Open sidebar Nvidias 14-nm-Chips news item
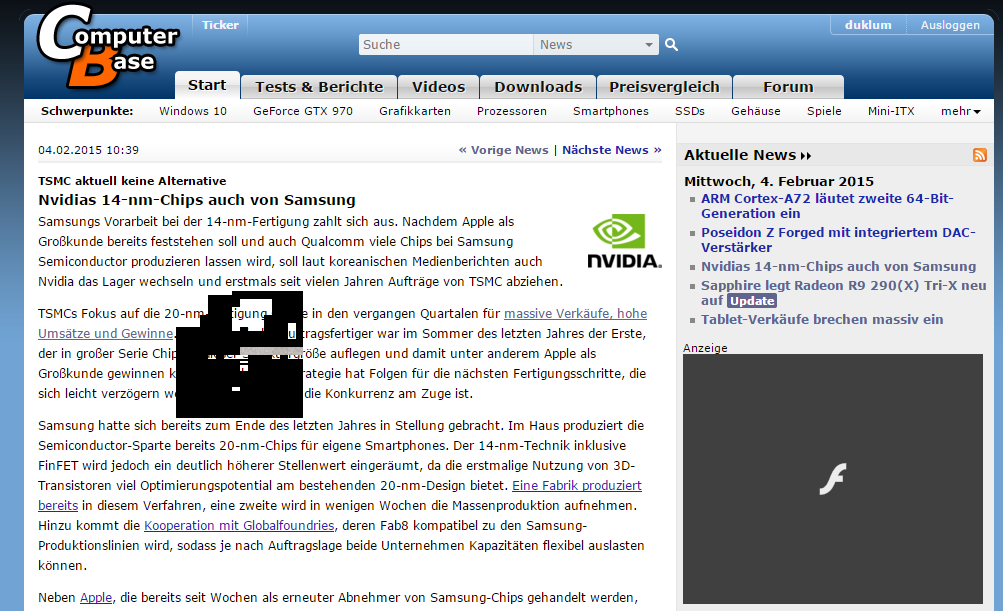 click(839, 266)
